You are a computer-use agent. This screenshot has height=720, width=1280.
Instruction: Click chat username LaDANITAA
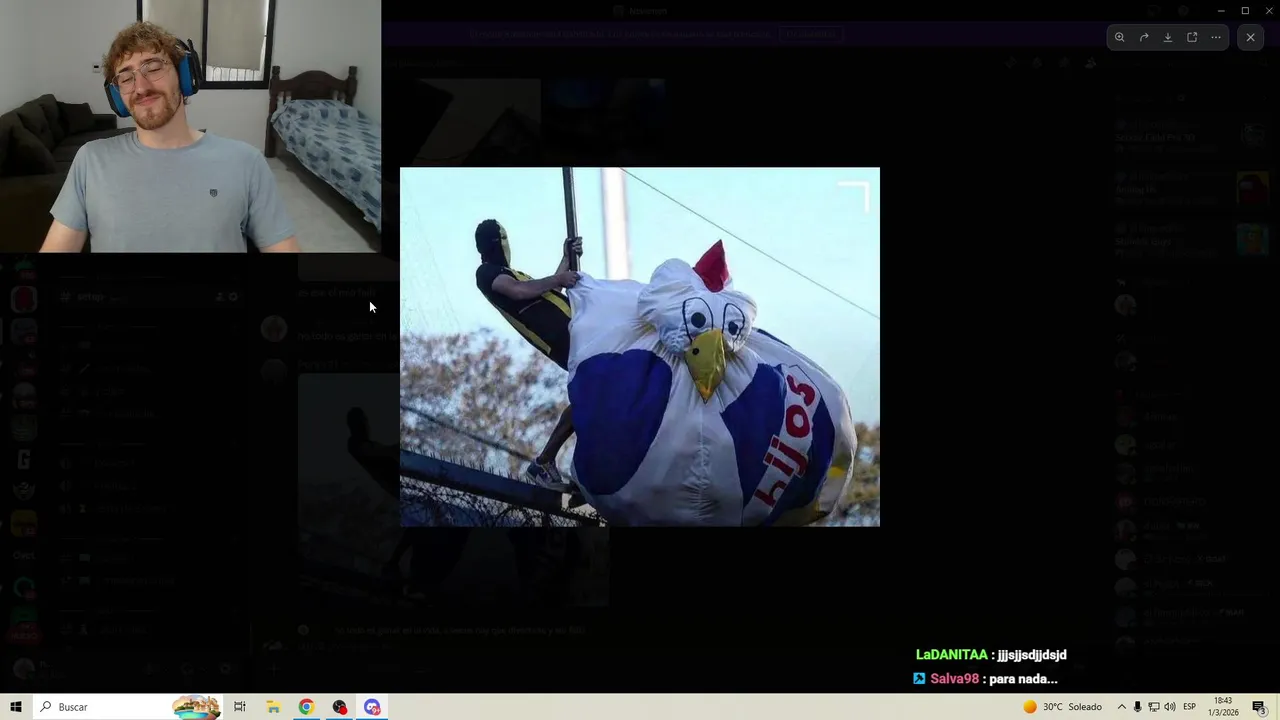pyautogui.click(x=951, y=655)
